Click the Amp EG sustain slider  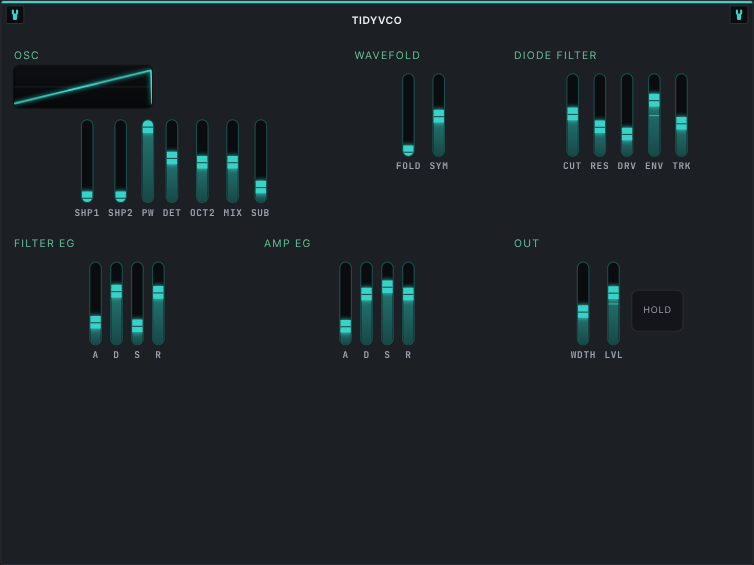point(387,303)
